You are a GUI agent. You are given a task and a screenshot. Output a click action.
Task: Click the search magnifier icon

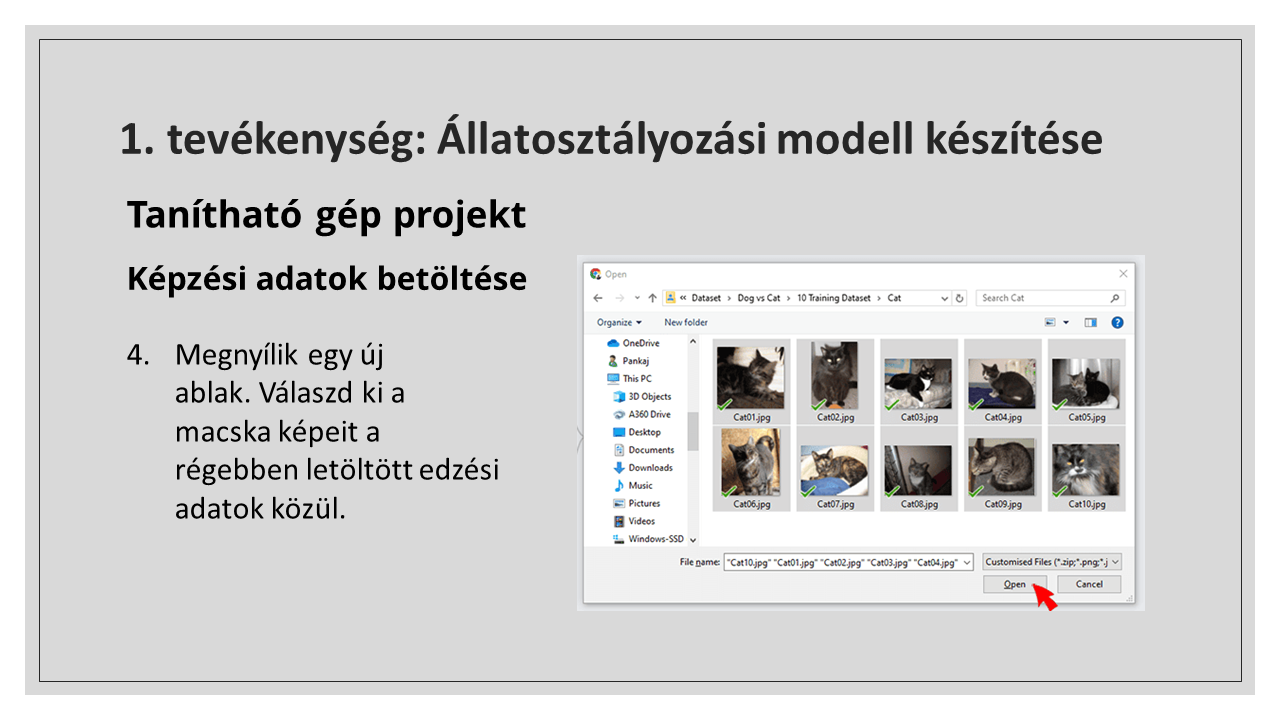1115,298
